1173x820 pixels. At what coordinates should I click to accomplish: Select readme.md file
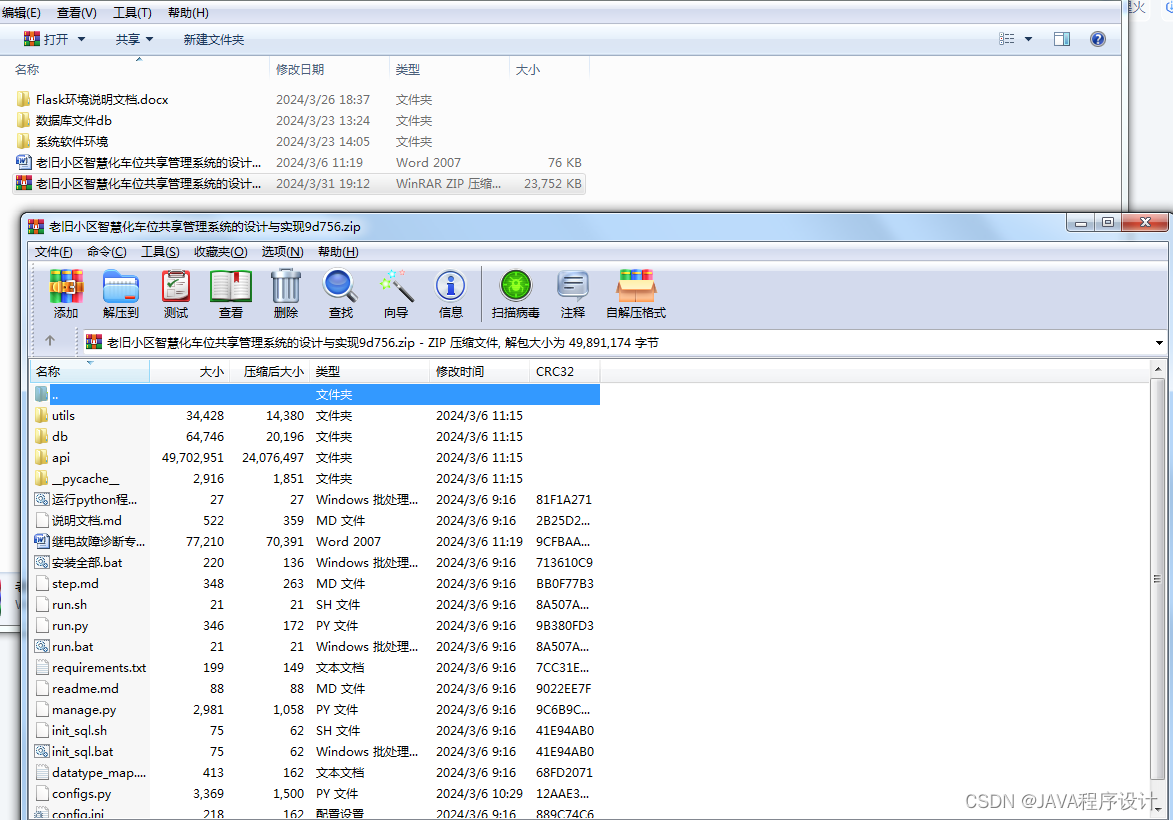click(x=315, y=688)
